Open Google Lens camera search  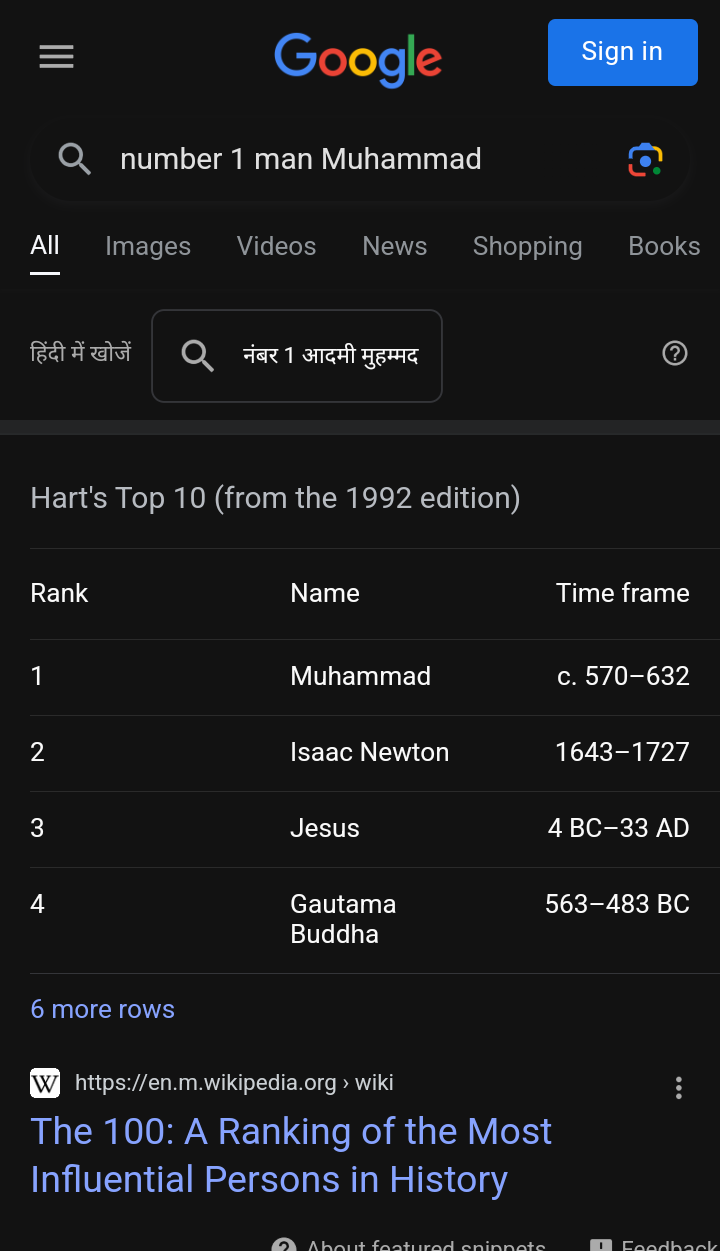645,160
